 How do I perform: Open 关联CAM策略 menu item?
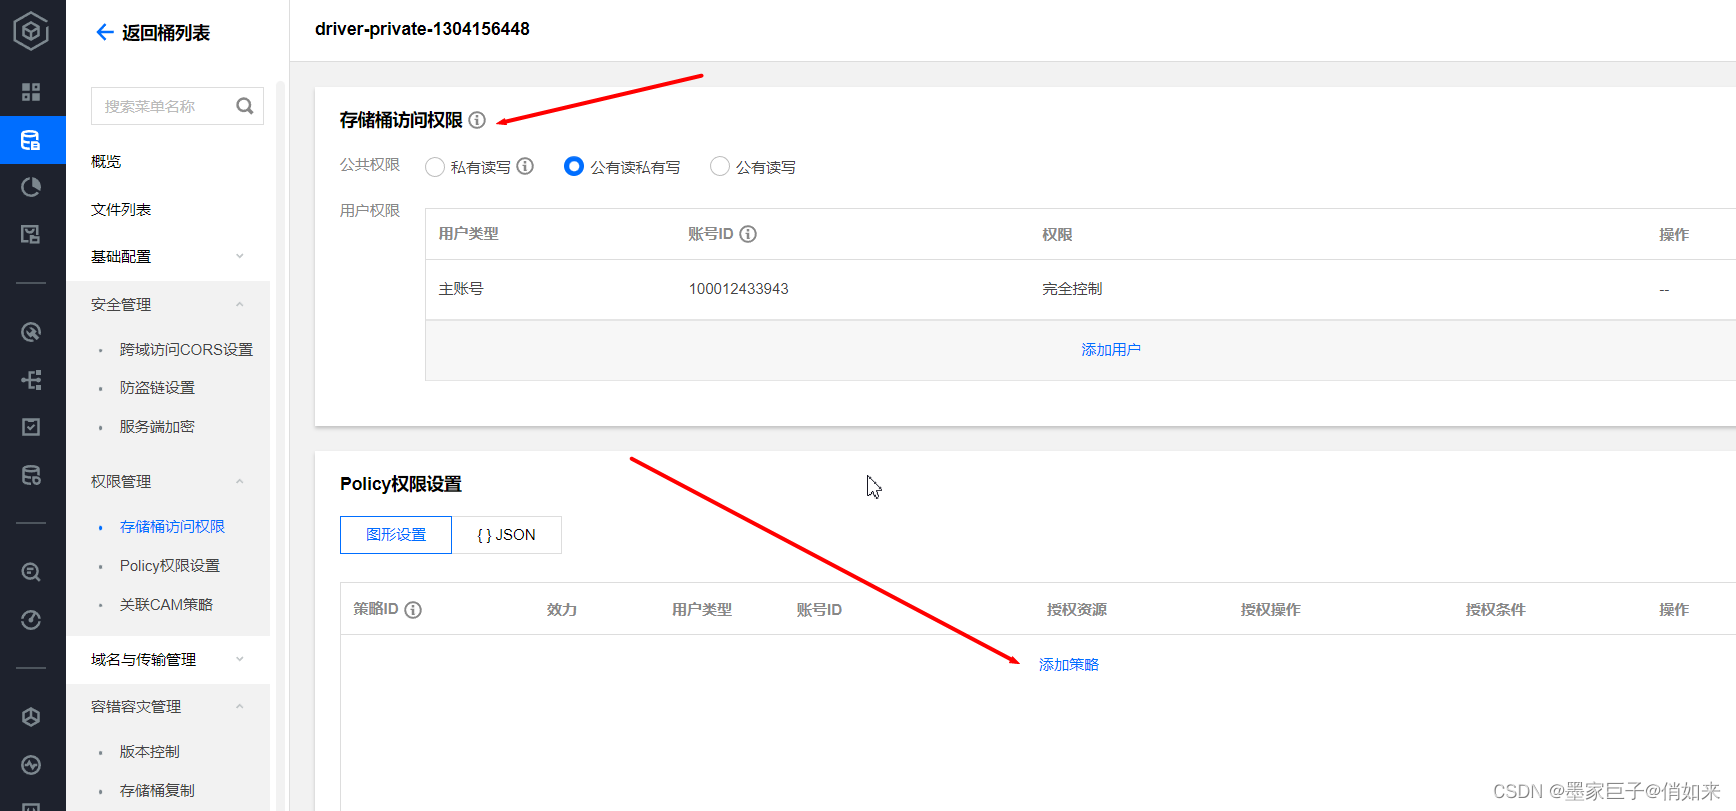point(166,604)
